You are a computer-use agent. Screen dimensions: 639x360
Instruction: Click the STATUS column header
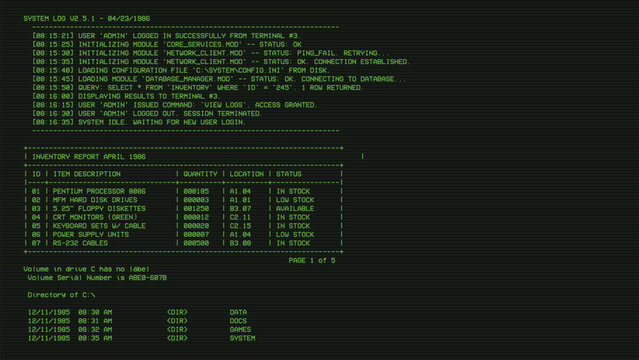(x=289, y=174)
